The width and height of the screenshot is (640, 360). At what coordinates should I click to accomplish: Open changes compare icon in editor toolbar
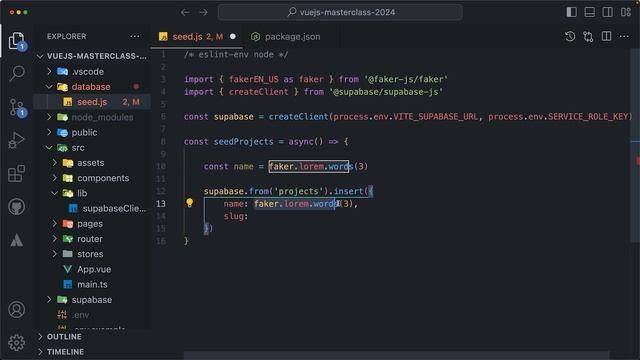point(588,36)
